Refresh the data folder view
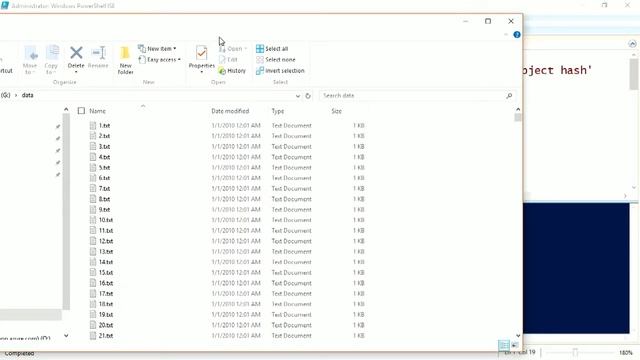640x360 pixels. (x=308, y=96)
